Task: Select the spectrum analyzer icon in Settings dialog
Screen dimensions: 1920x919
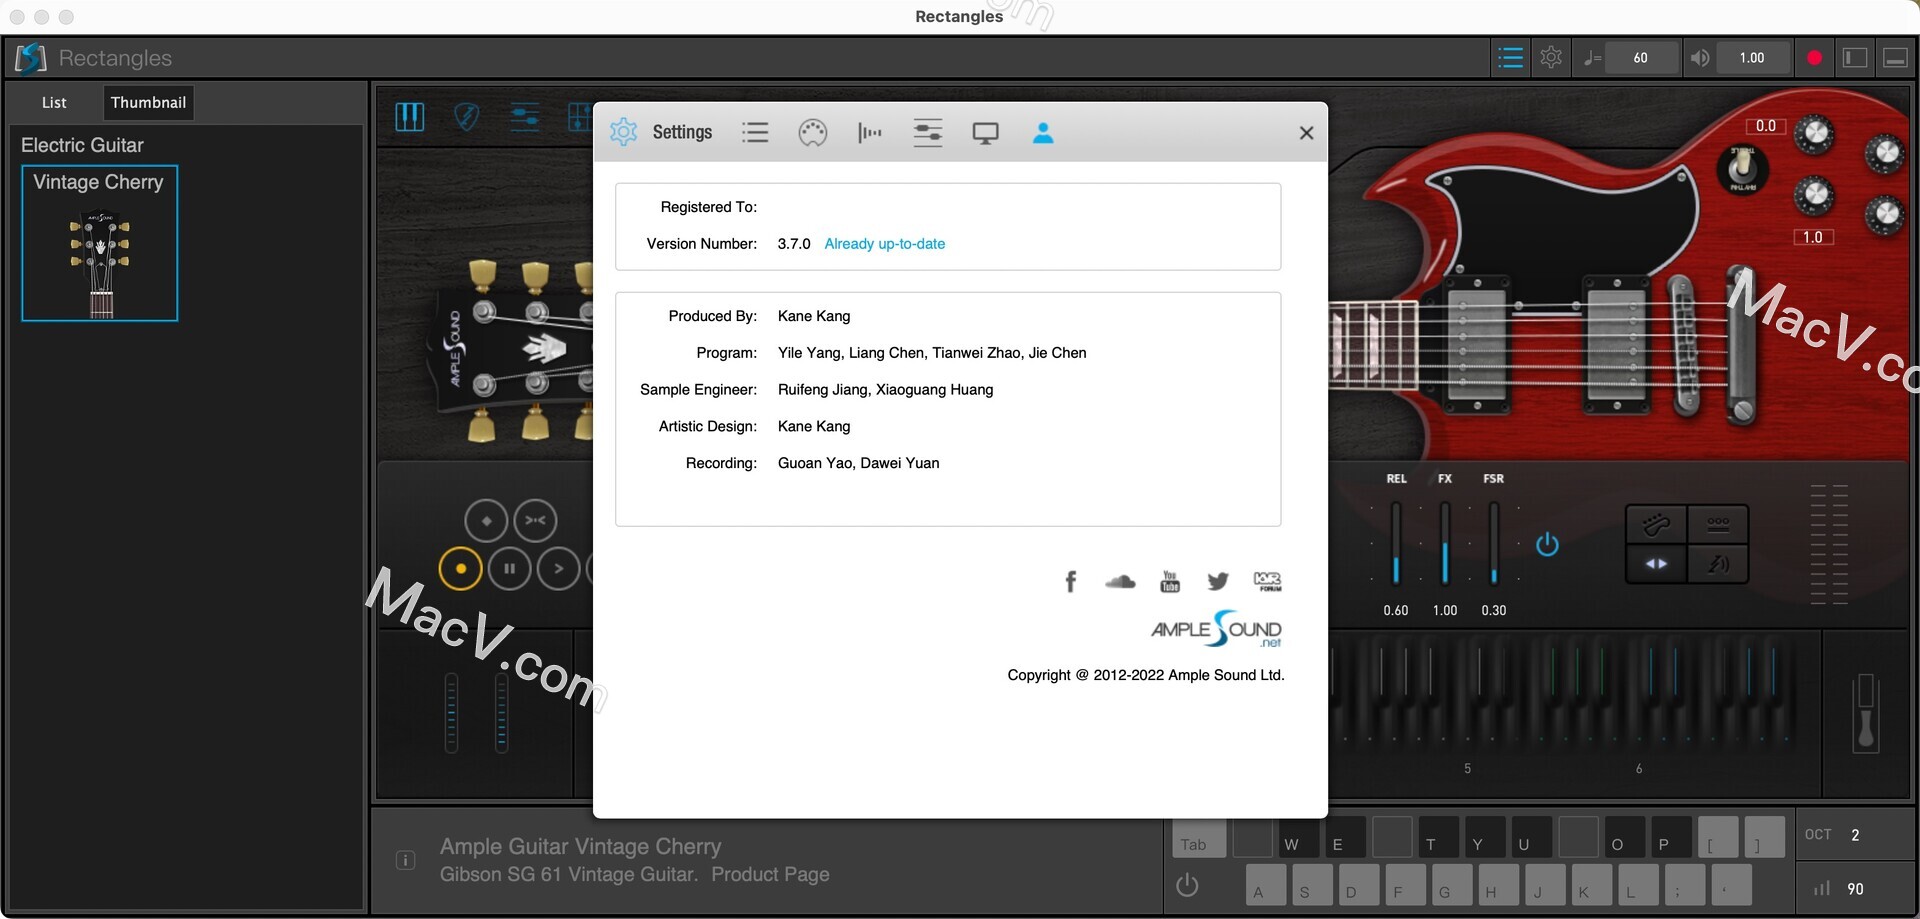Action: coord(869,132)
